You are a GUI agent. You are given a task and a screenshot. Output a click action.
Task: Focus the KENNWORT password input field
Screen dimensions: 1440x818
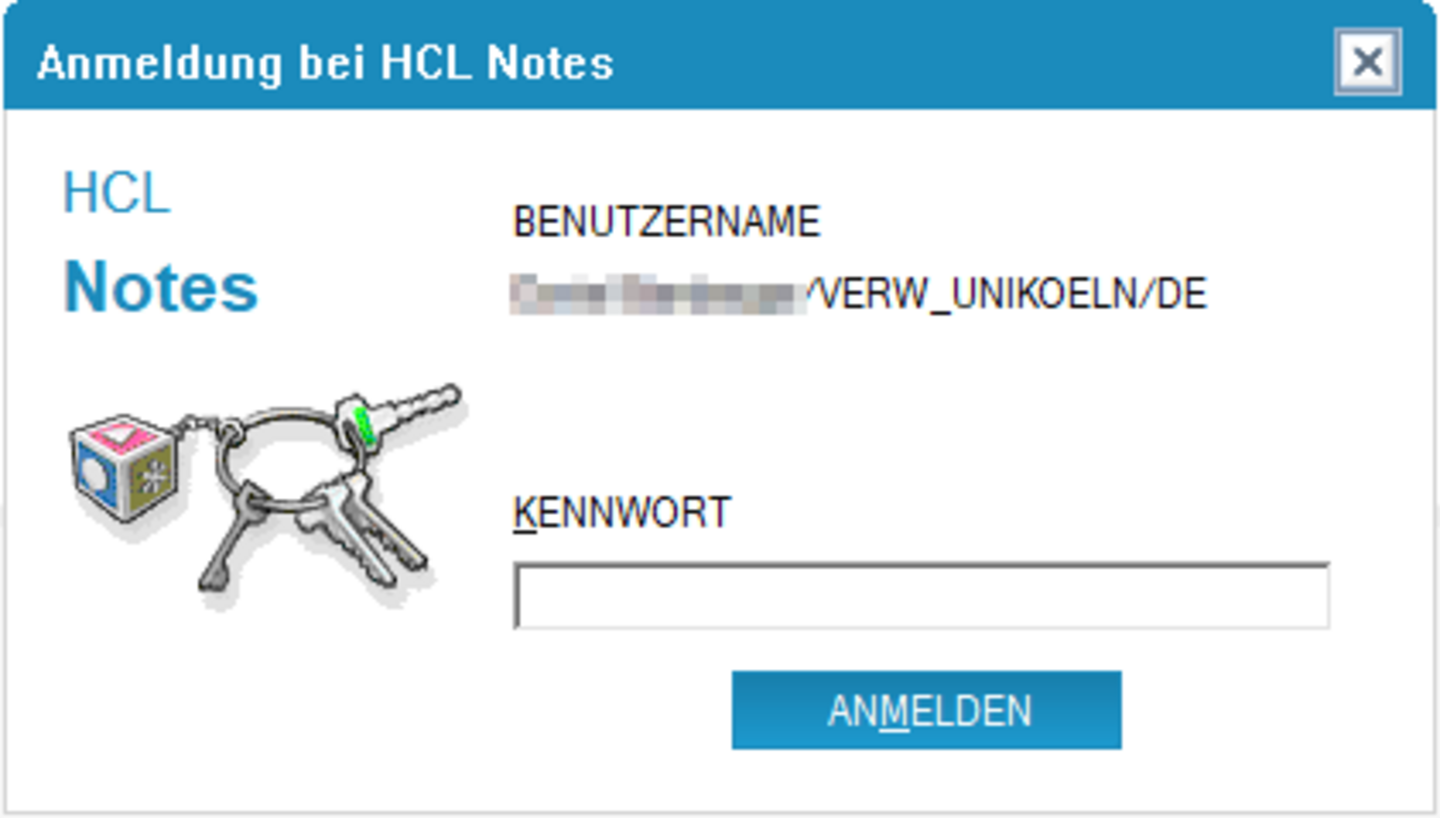pyautogui.click(x=921, y=596)
